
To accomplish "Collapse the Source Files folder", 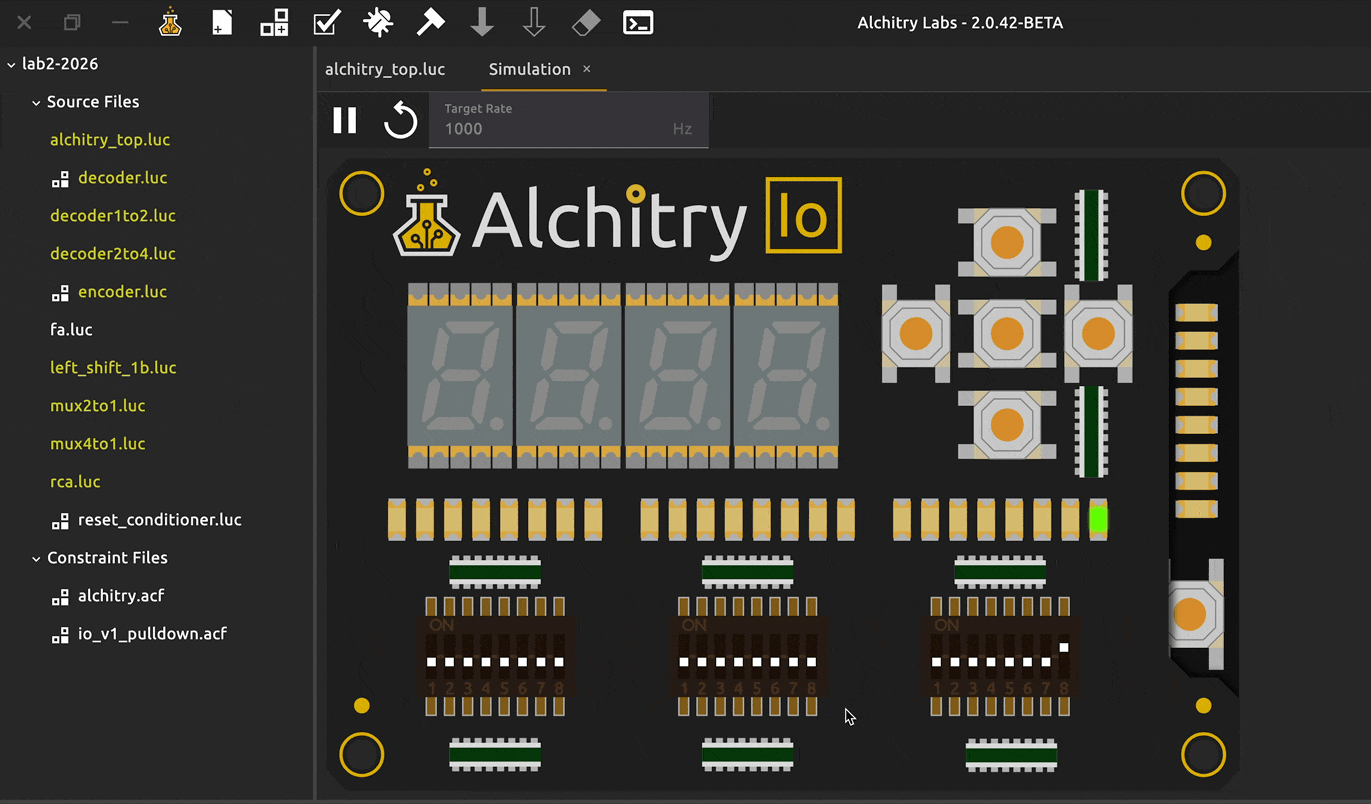I will coord(36,102).
